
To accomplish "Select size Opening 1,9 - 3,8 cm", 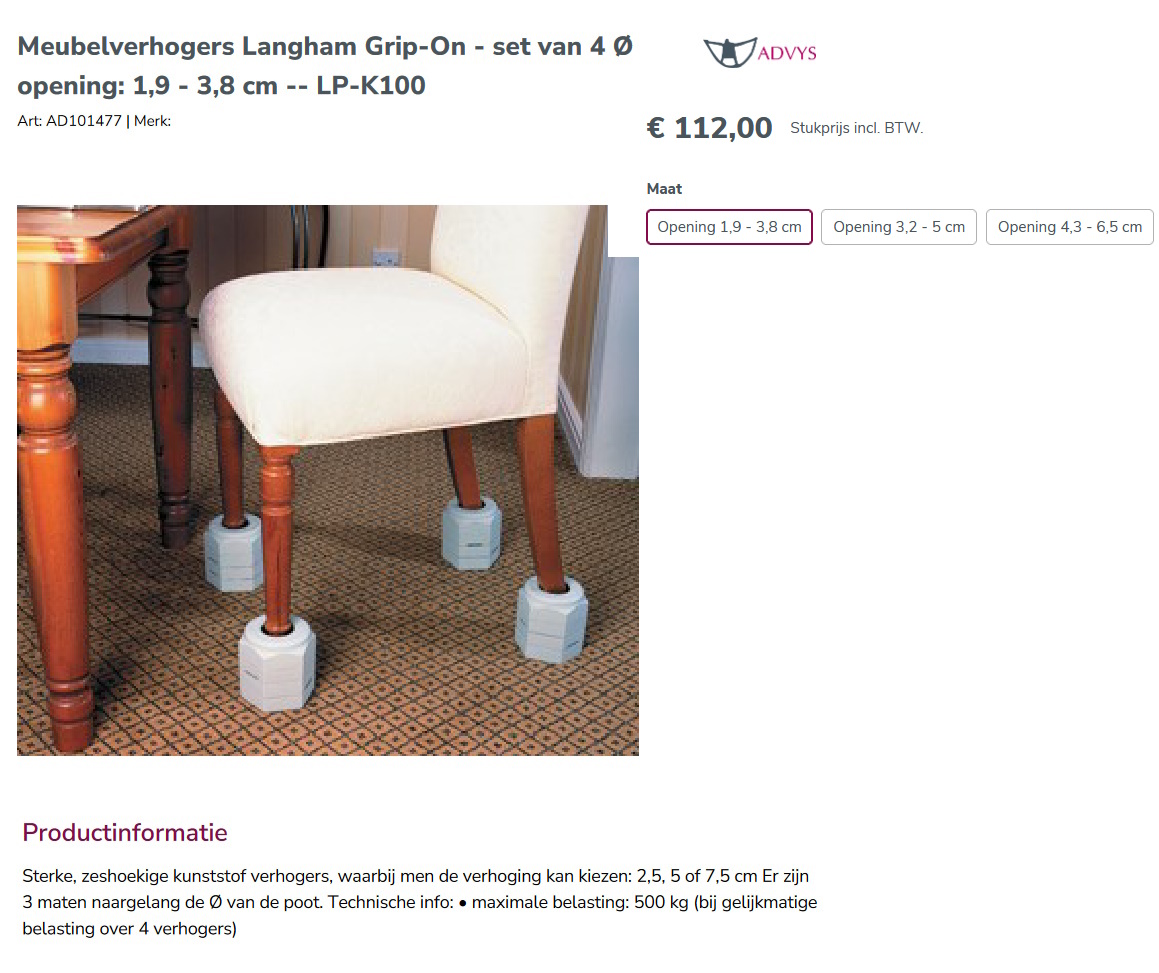I will [x=730, y=227].
